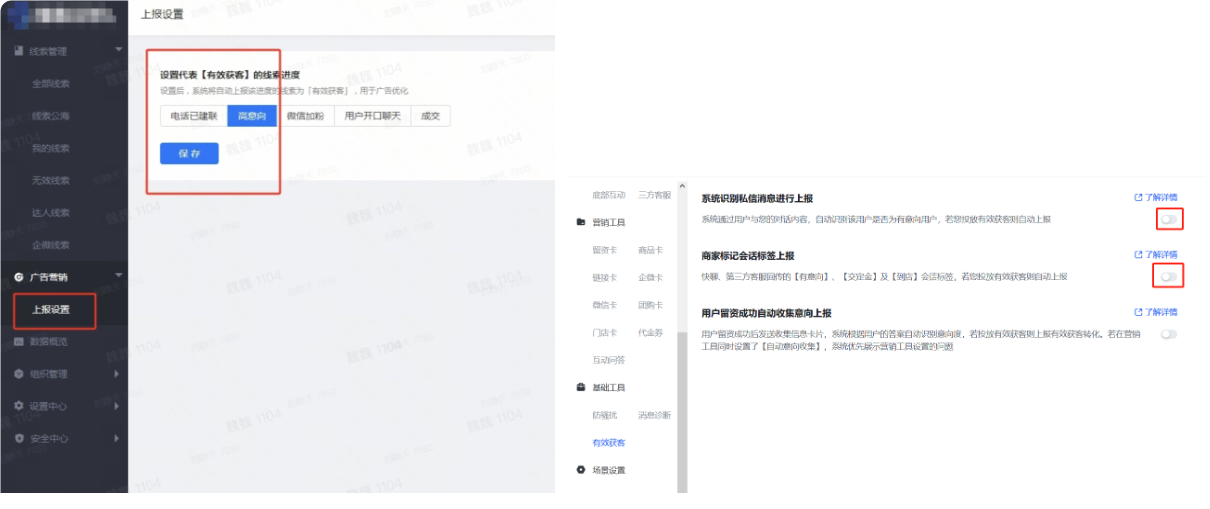Open 了解详情 for 商家标记会话标签上报
1210x509 pixels.
pyautogui.click(x=1161, y=255)
